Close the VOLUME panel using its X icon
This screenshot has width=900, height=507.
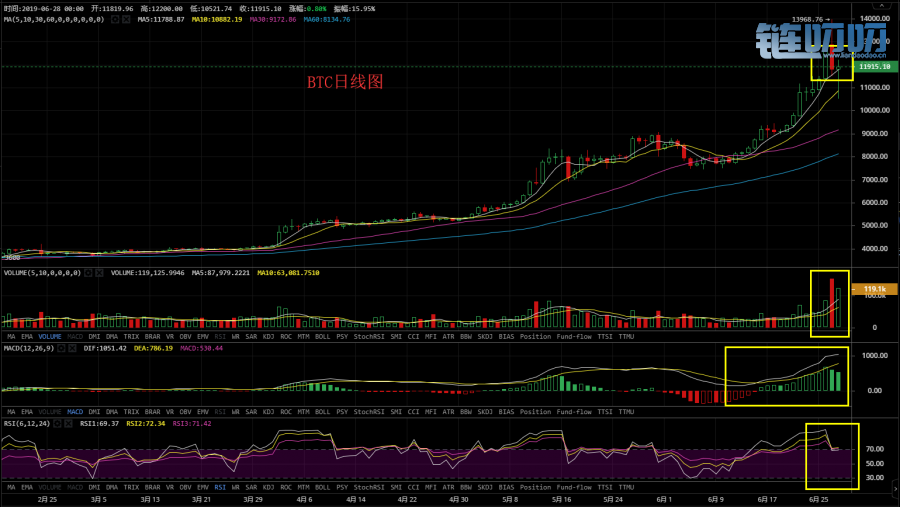pyautogui.click(x=100, y=273)
